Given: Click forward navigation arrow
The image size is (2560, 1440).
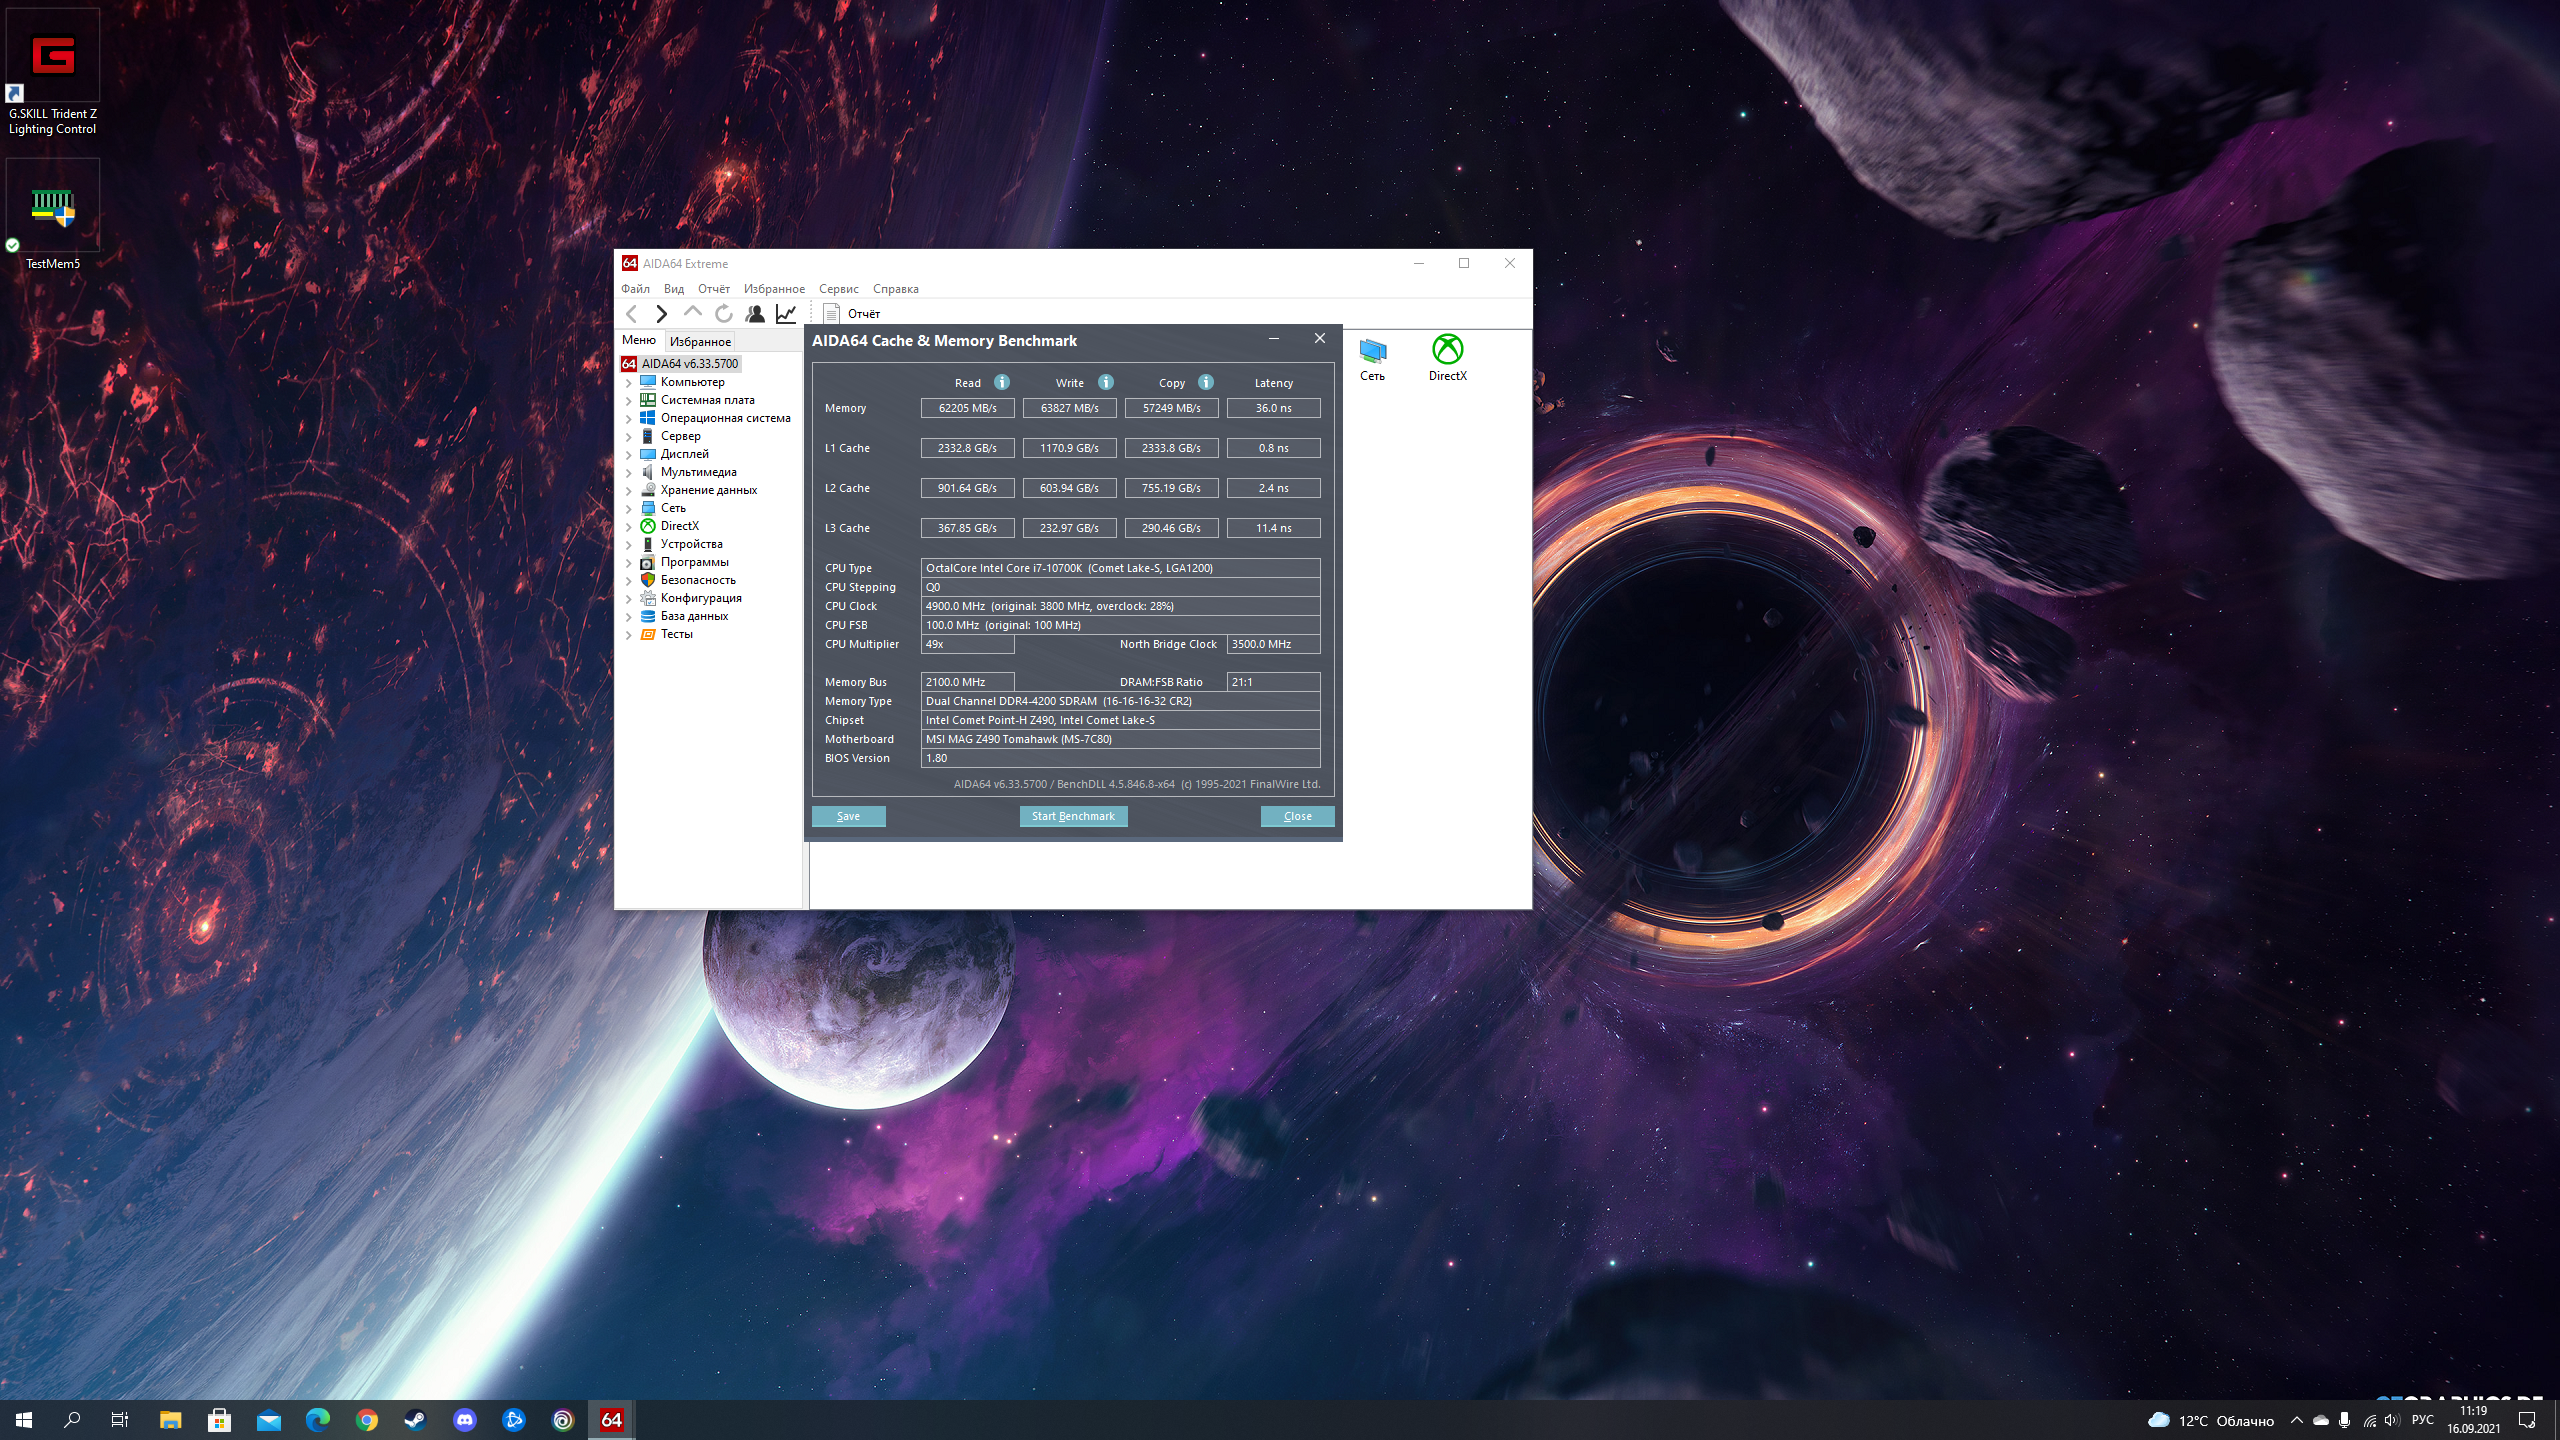Looking at the screenshot, I should pyautogui.click(x=661, y=314).
